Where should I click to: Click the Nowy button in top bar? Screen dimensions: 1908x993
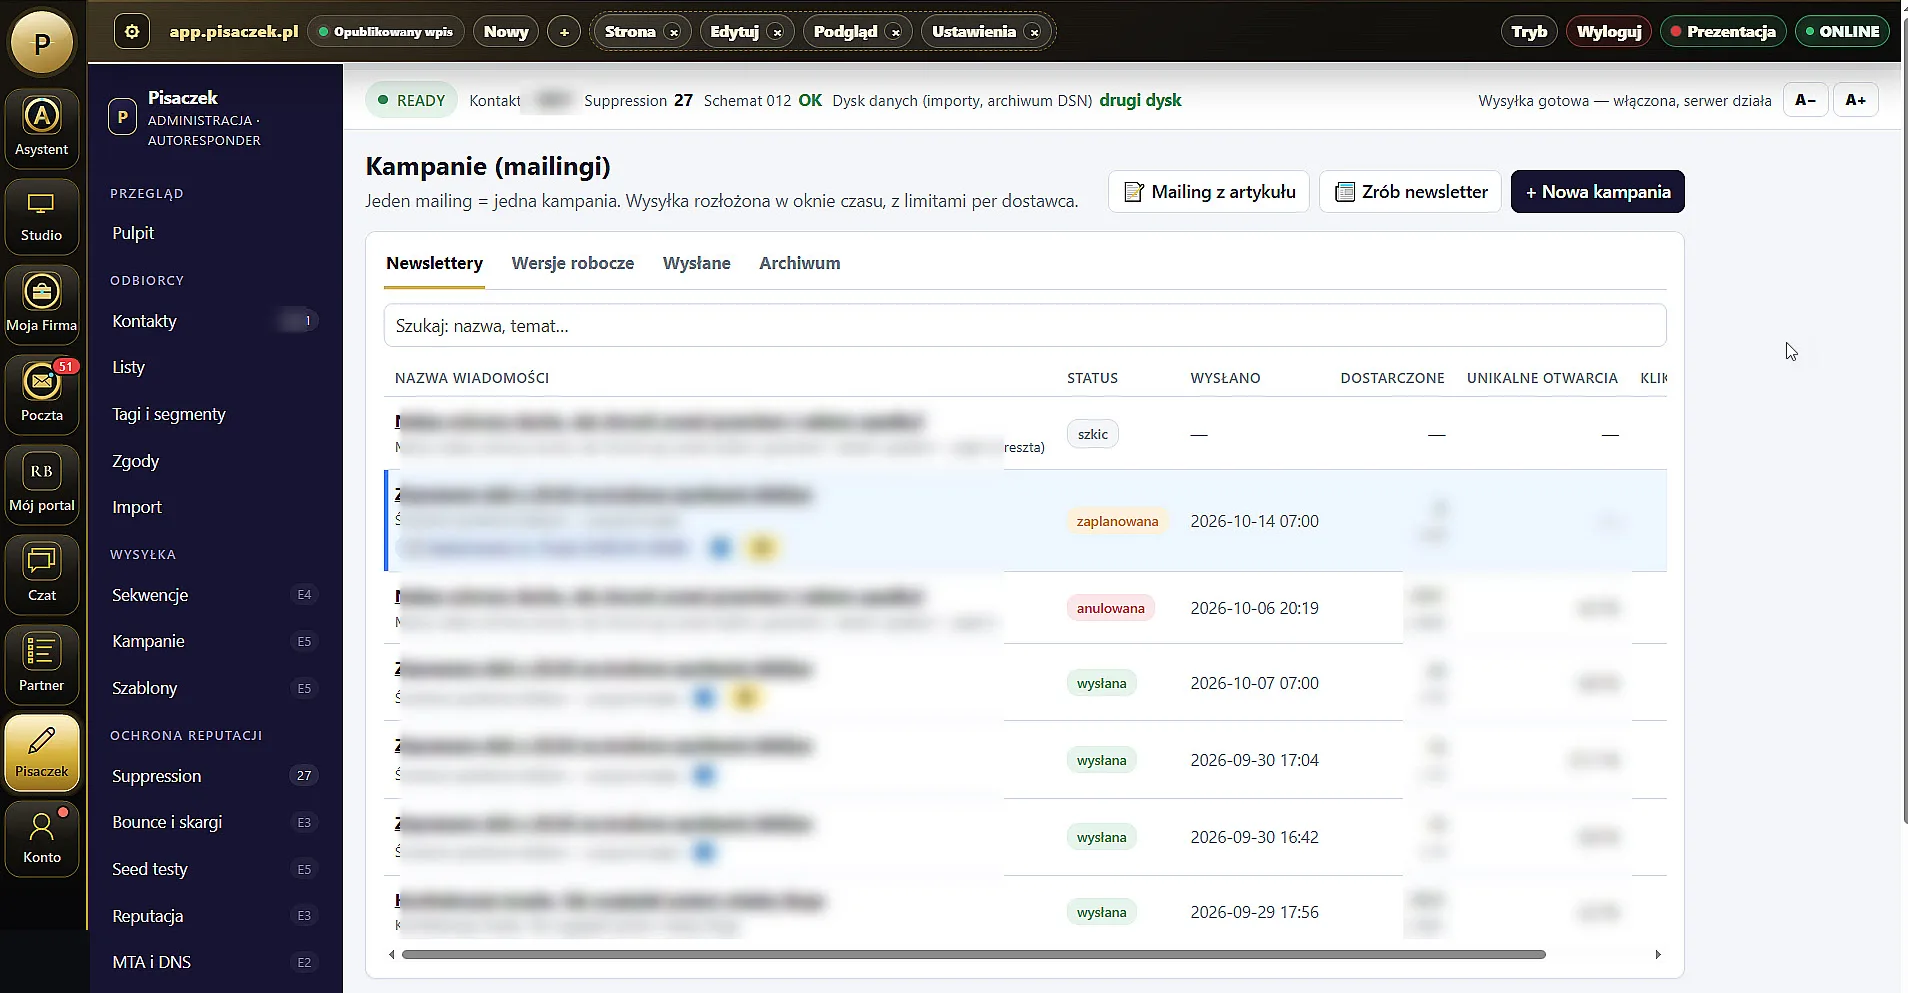pyautogui.click(x=506, y=31)
